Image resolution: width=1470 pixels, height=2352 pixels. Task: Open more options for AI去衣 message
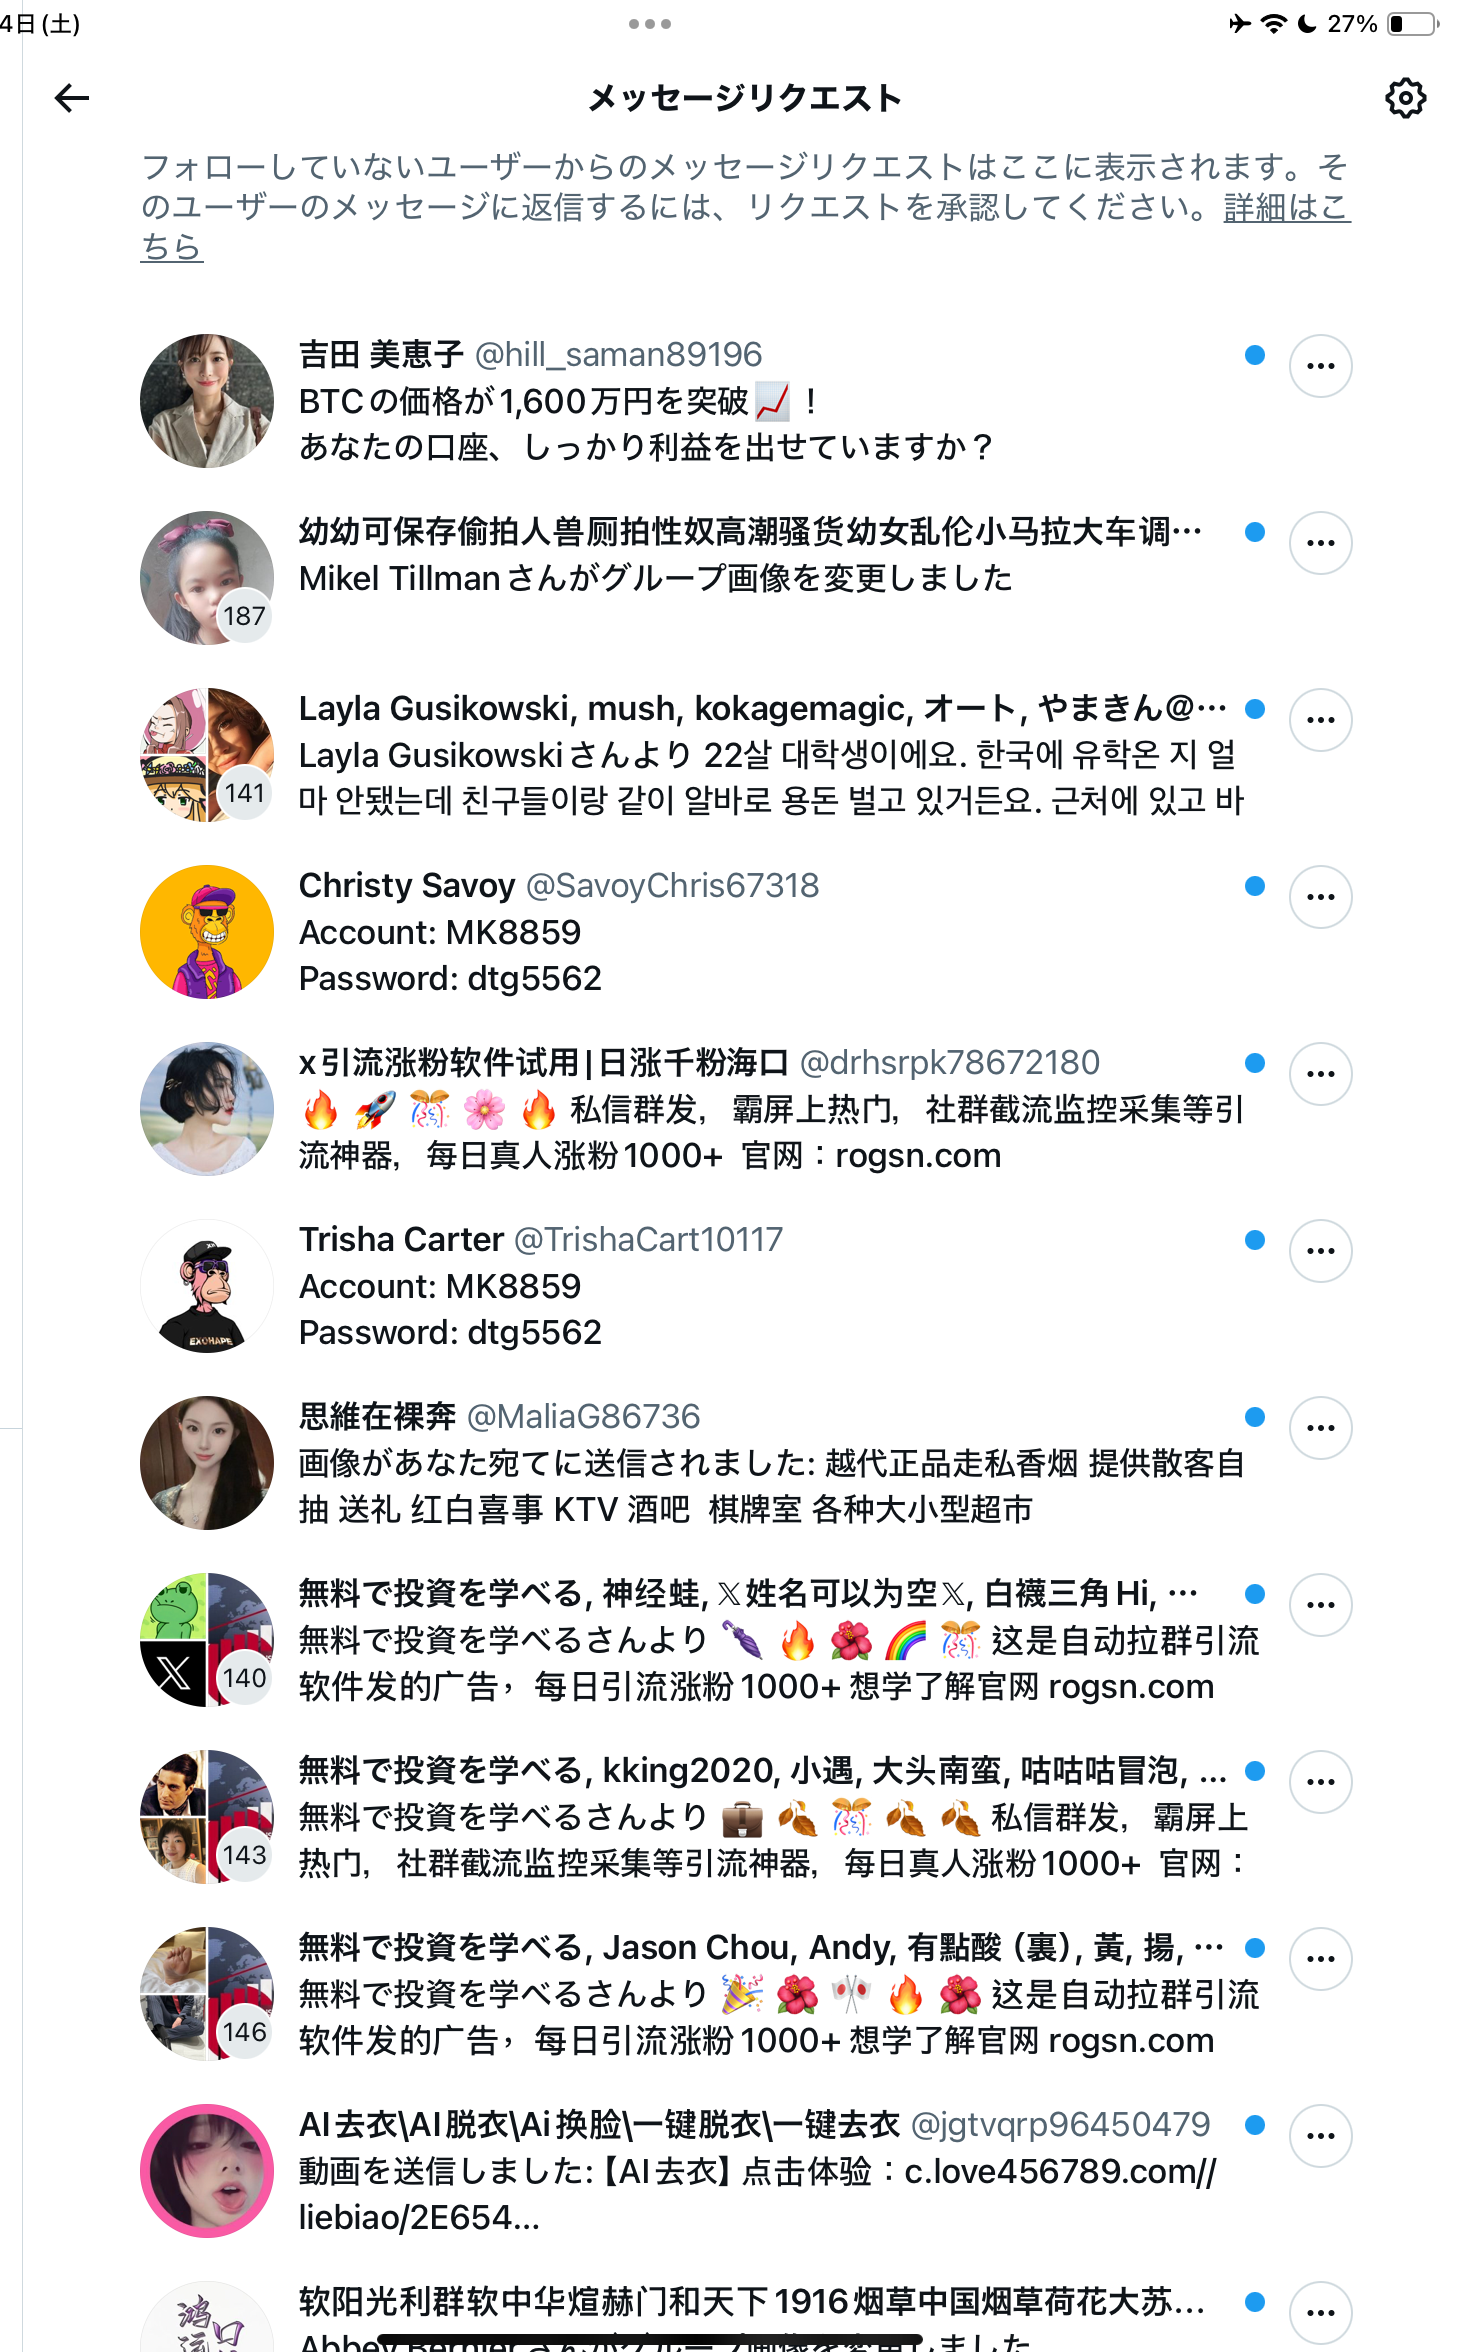(x=1320, y=2136)
